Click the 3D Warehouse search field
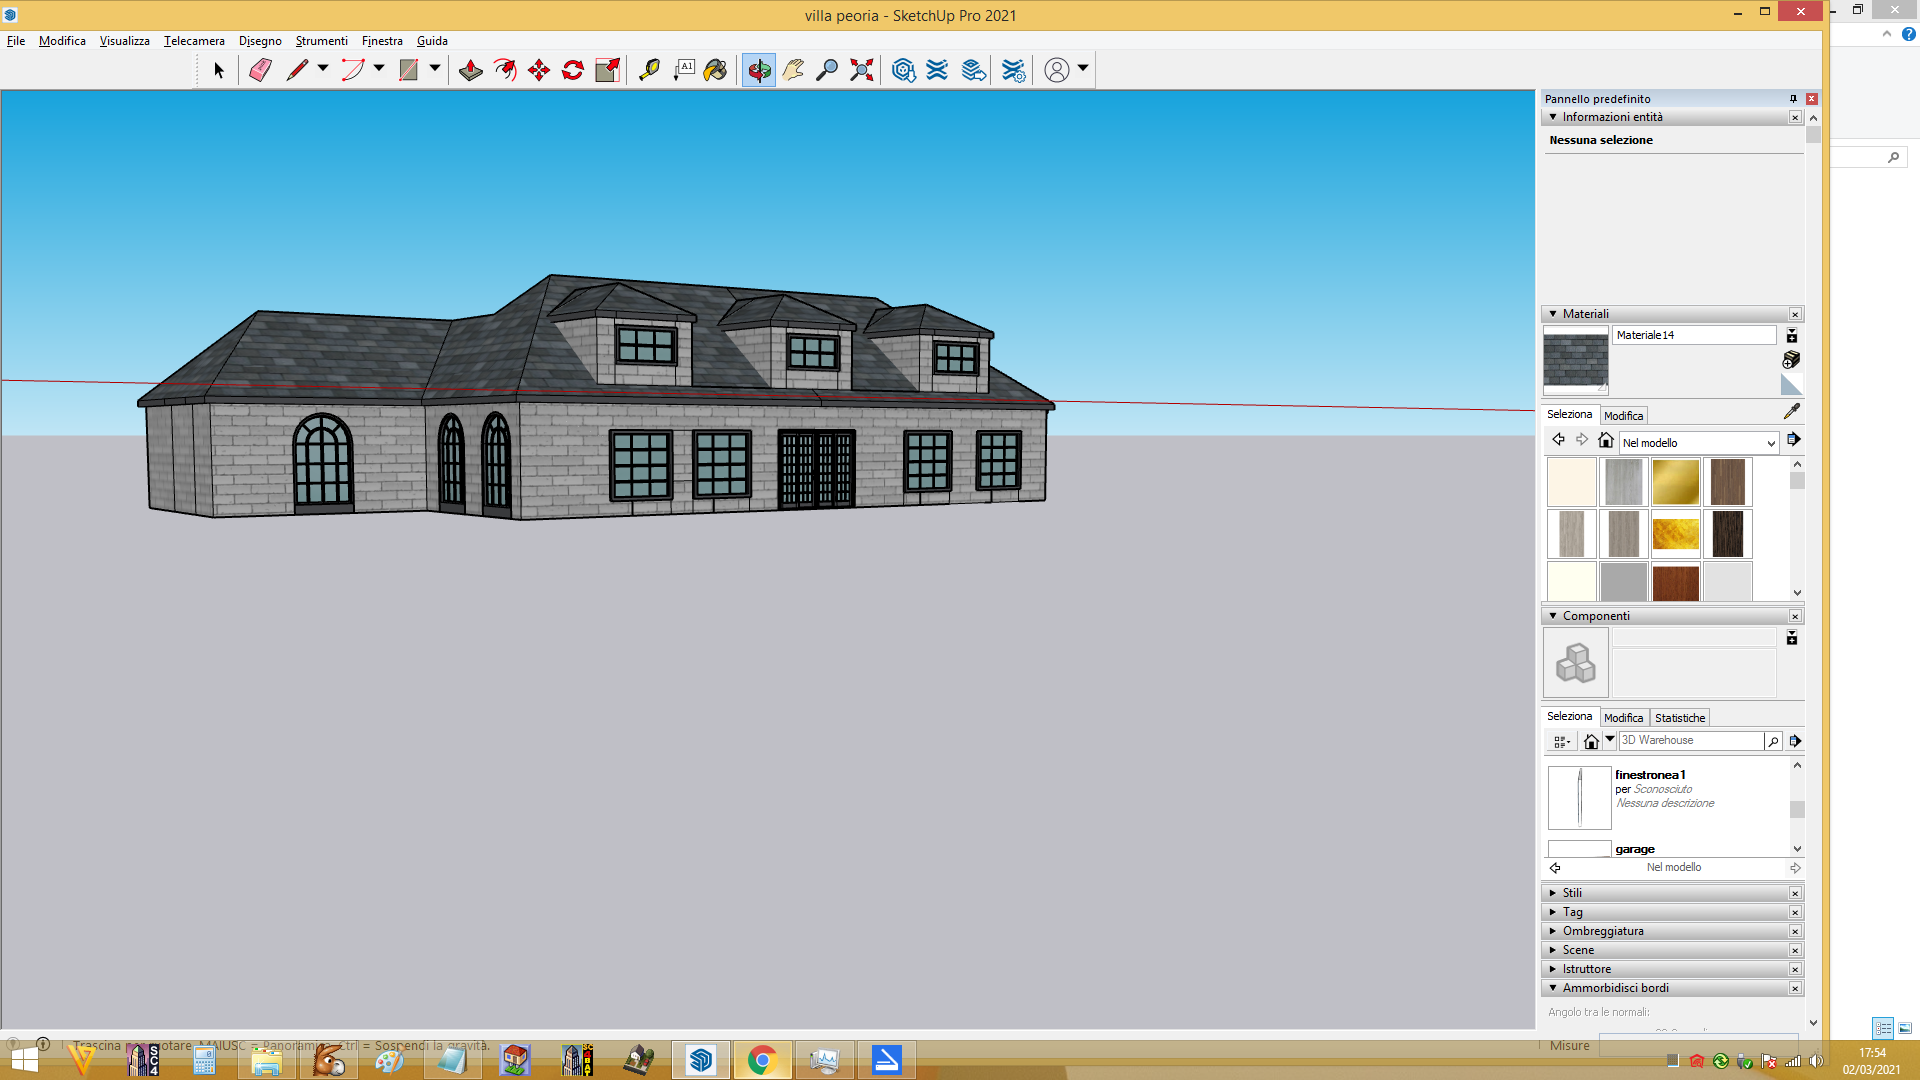 click(x=1691, y=741)
